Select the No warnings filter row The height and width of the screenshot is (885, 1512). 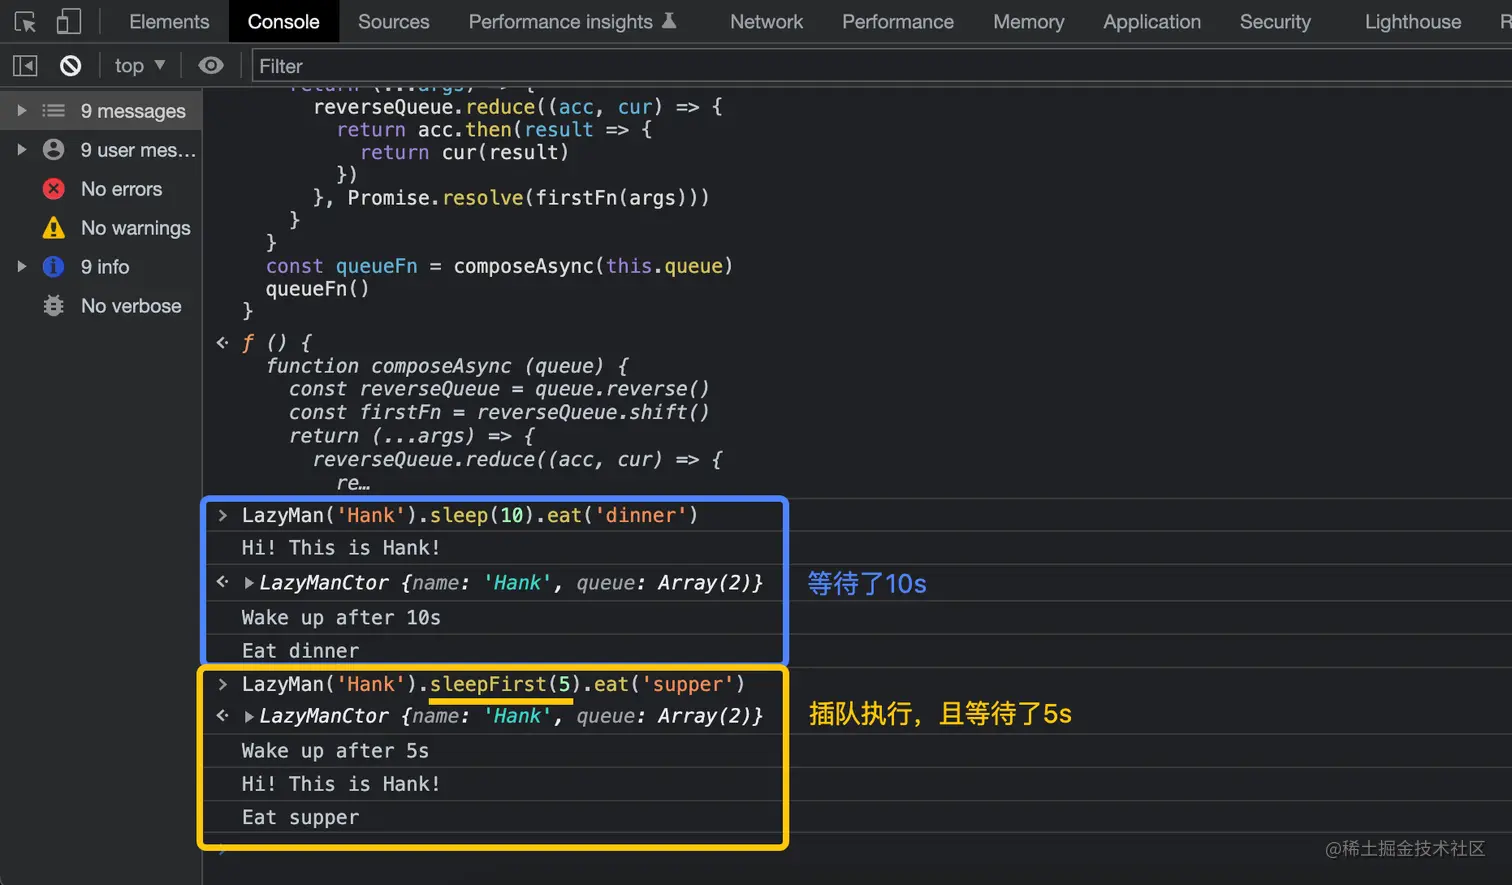101,228
